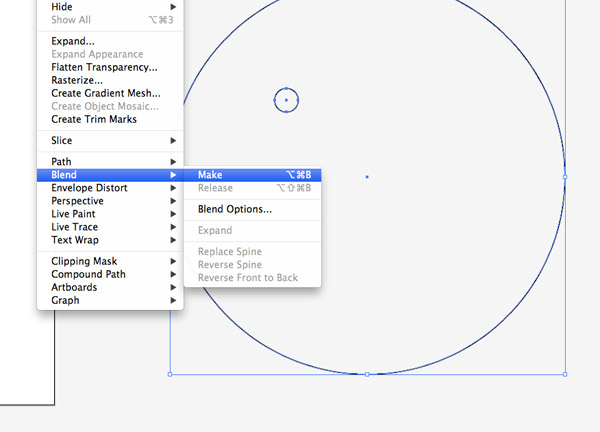600x432 pixels.
Task: Click Expand... above Expand Appearance
Action: pyautogui.click(x=73, y=42)
